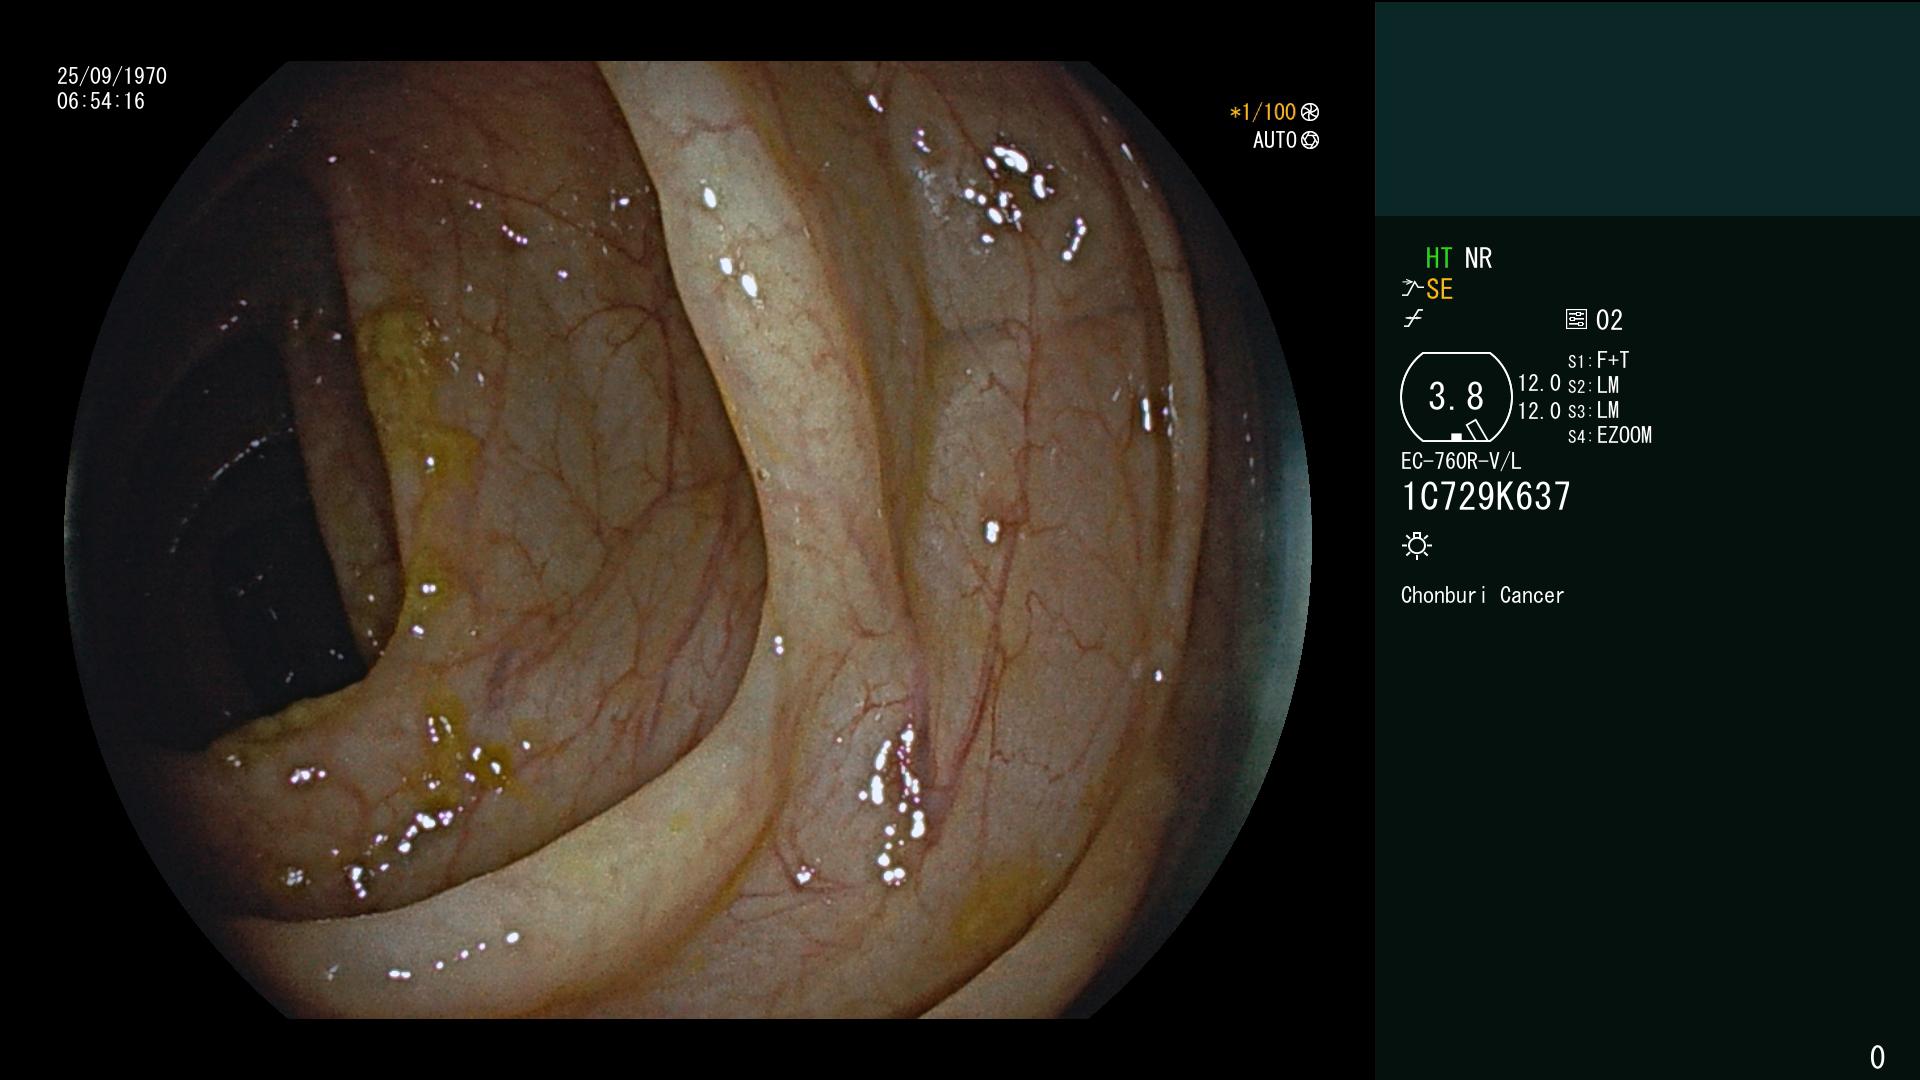This screenshot has height=1080, width=1920.
Task: Click the scope model EC-760R-V/L
Action: click(x=1460, y=461)
